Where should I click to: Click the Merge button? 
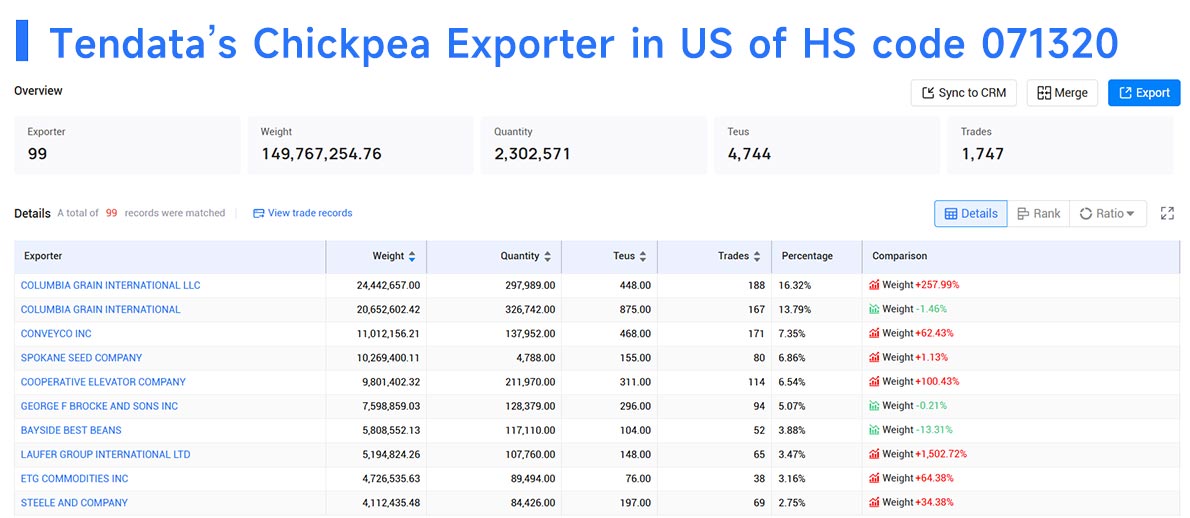tap(1062, 93)
